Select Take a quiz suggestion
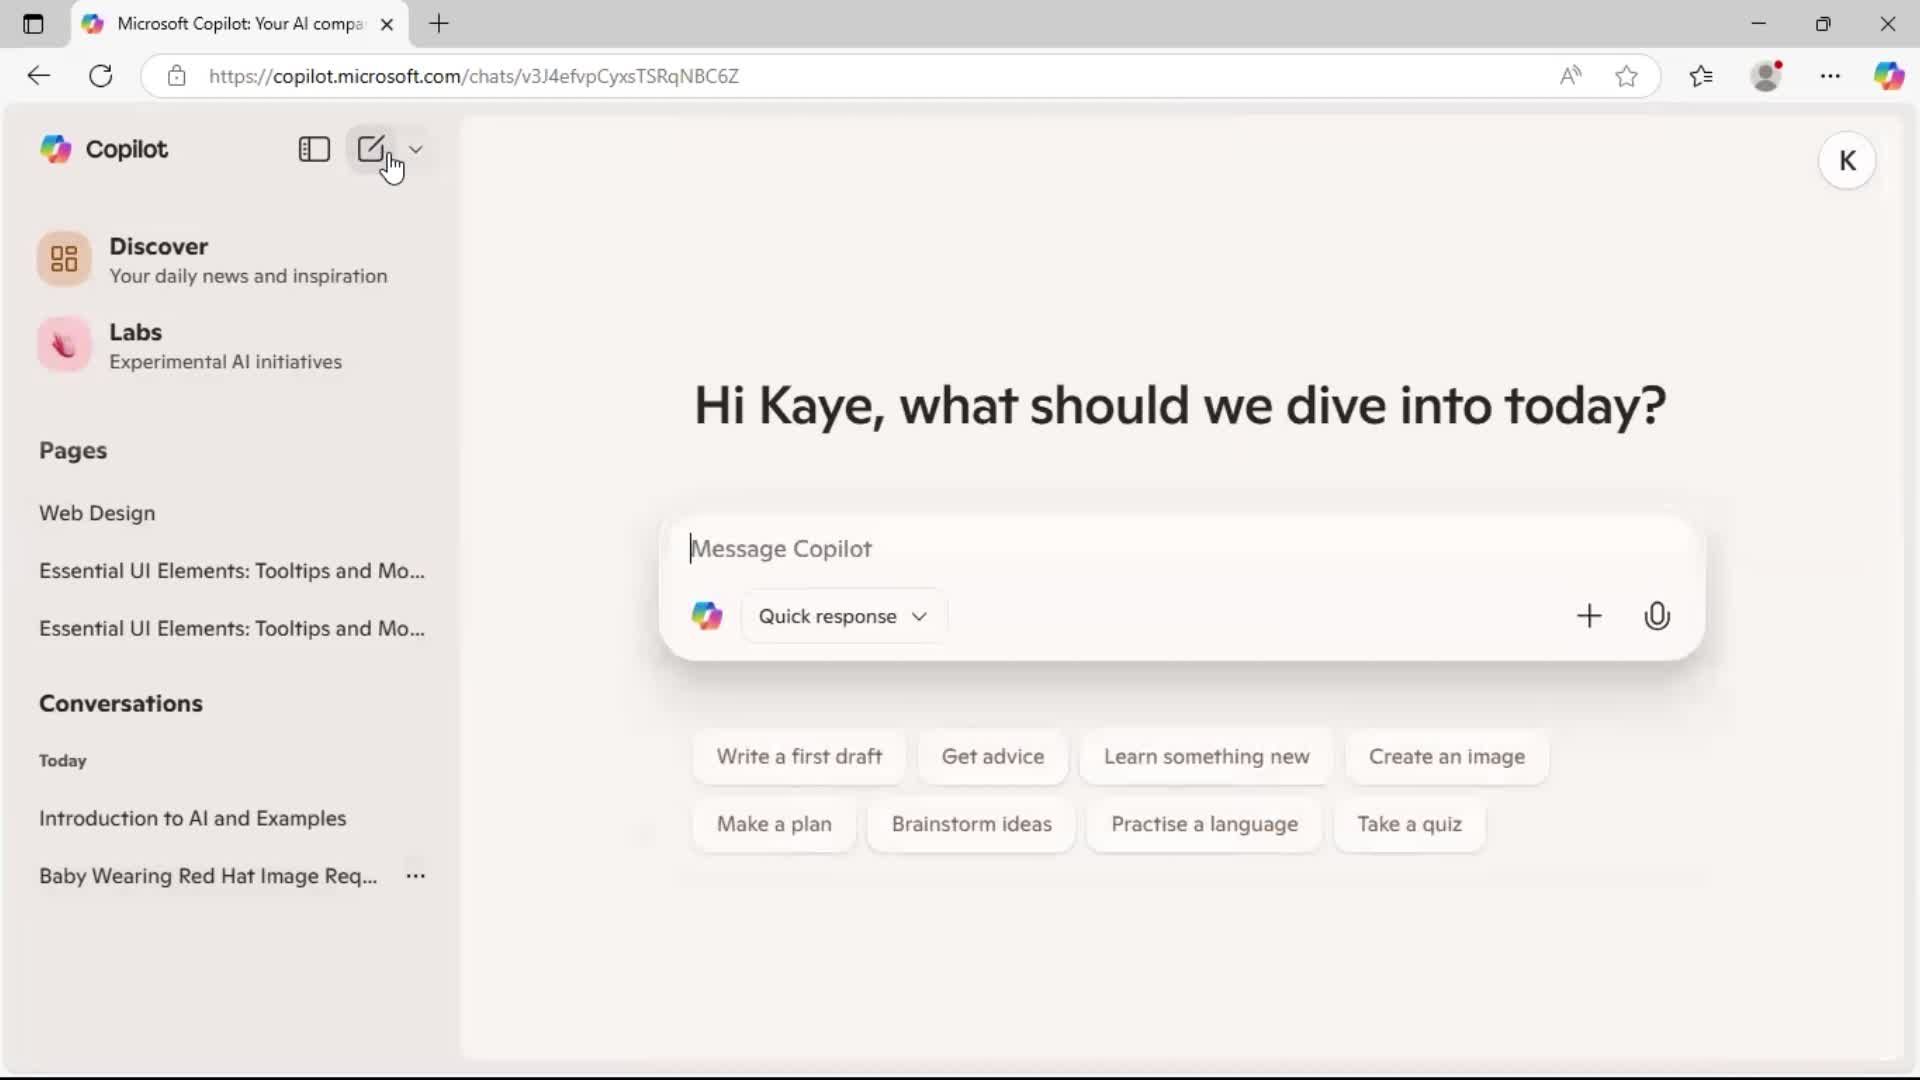The width and height of the screenshot is (1920, 1080). (x=1409, y=825)
